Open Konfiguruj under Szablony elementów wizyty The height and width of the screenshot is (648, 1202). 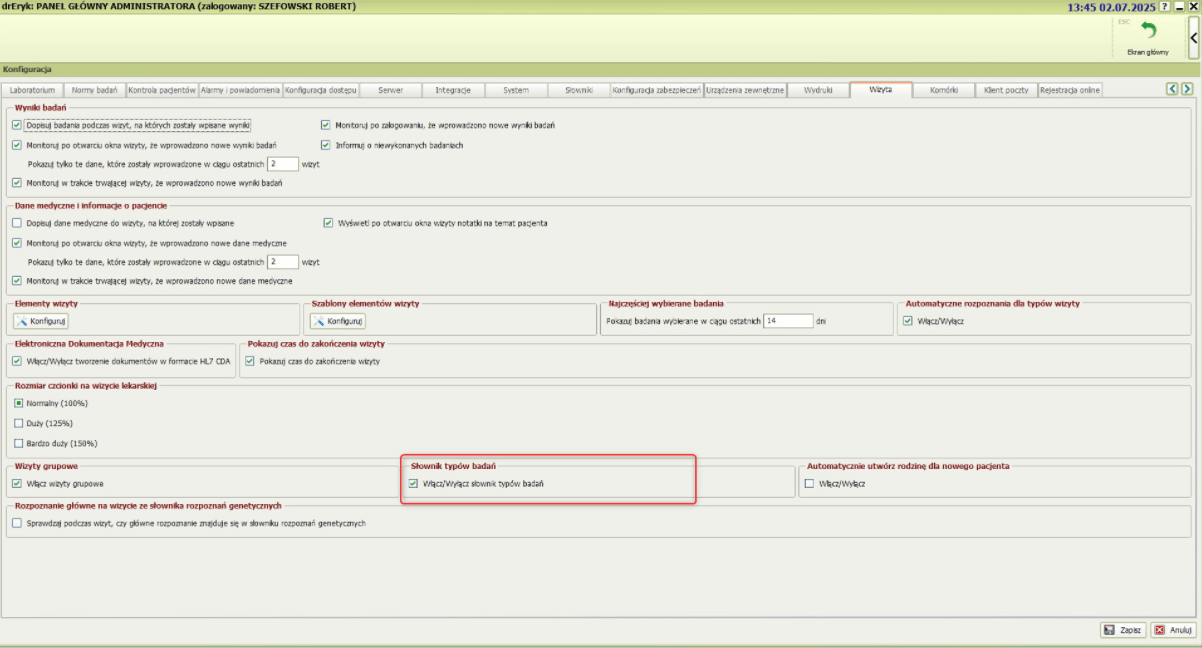[x=338, y=321]
